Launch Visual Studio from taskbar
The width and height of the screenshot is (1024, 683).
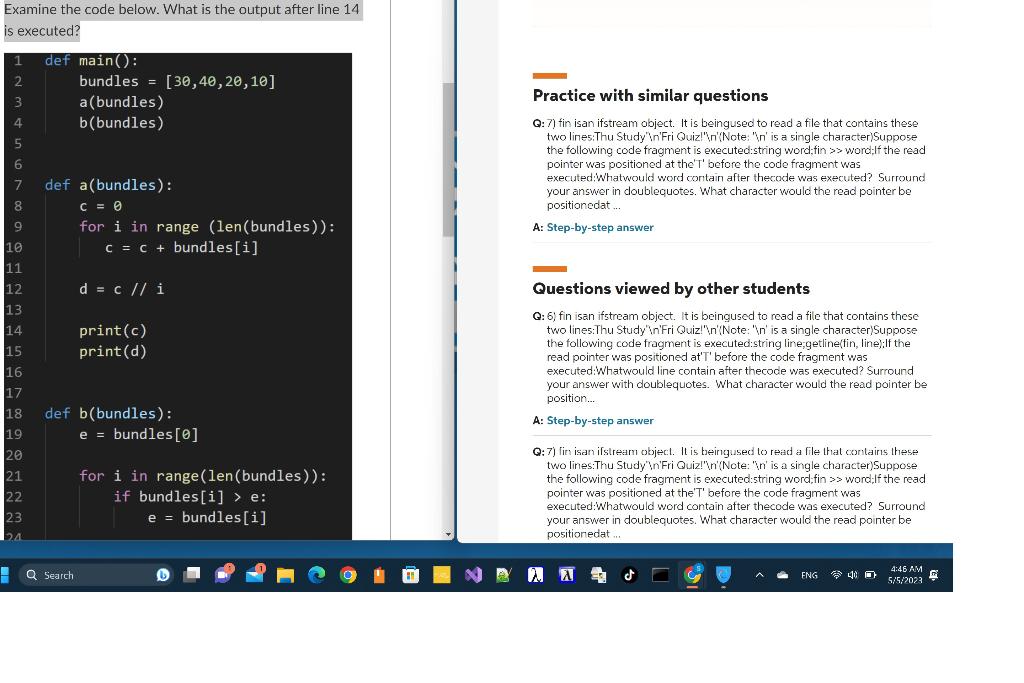point(473,575)
